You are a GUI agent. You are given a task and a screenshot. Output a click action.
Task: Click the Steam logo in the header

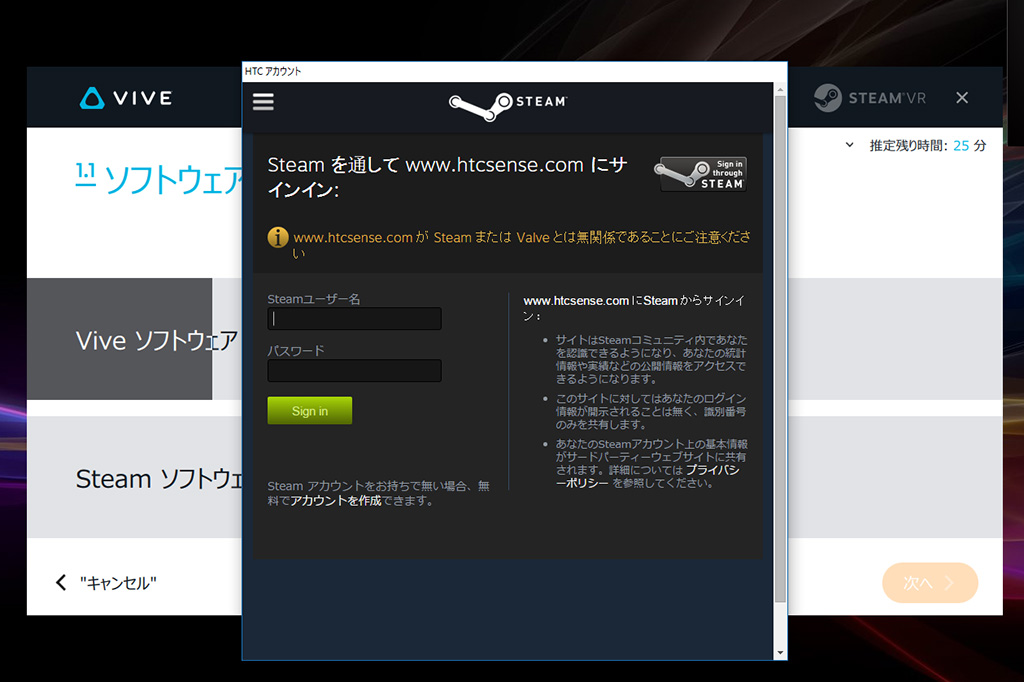click(508, 106)
